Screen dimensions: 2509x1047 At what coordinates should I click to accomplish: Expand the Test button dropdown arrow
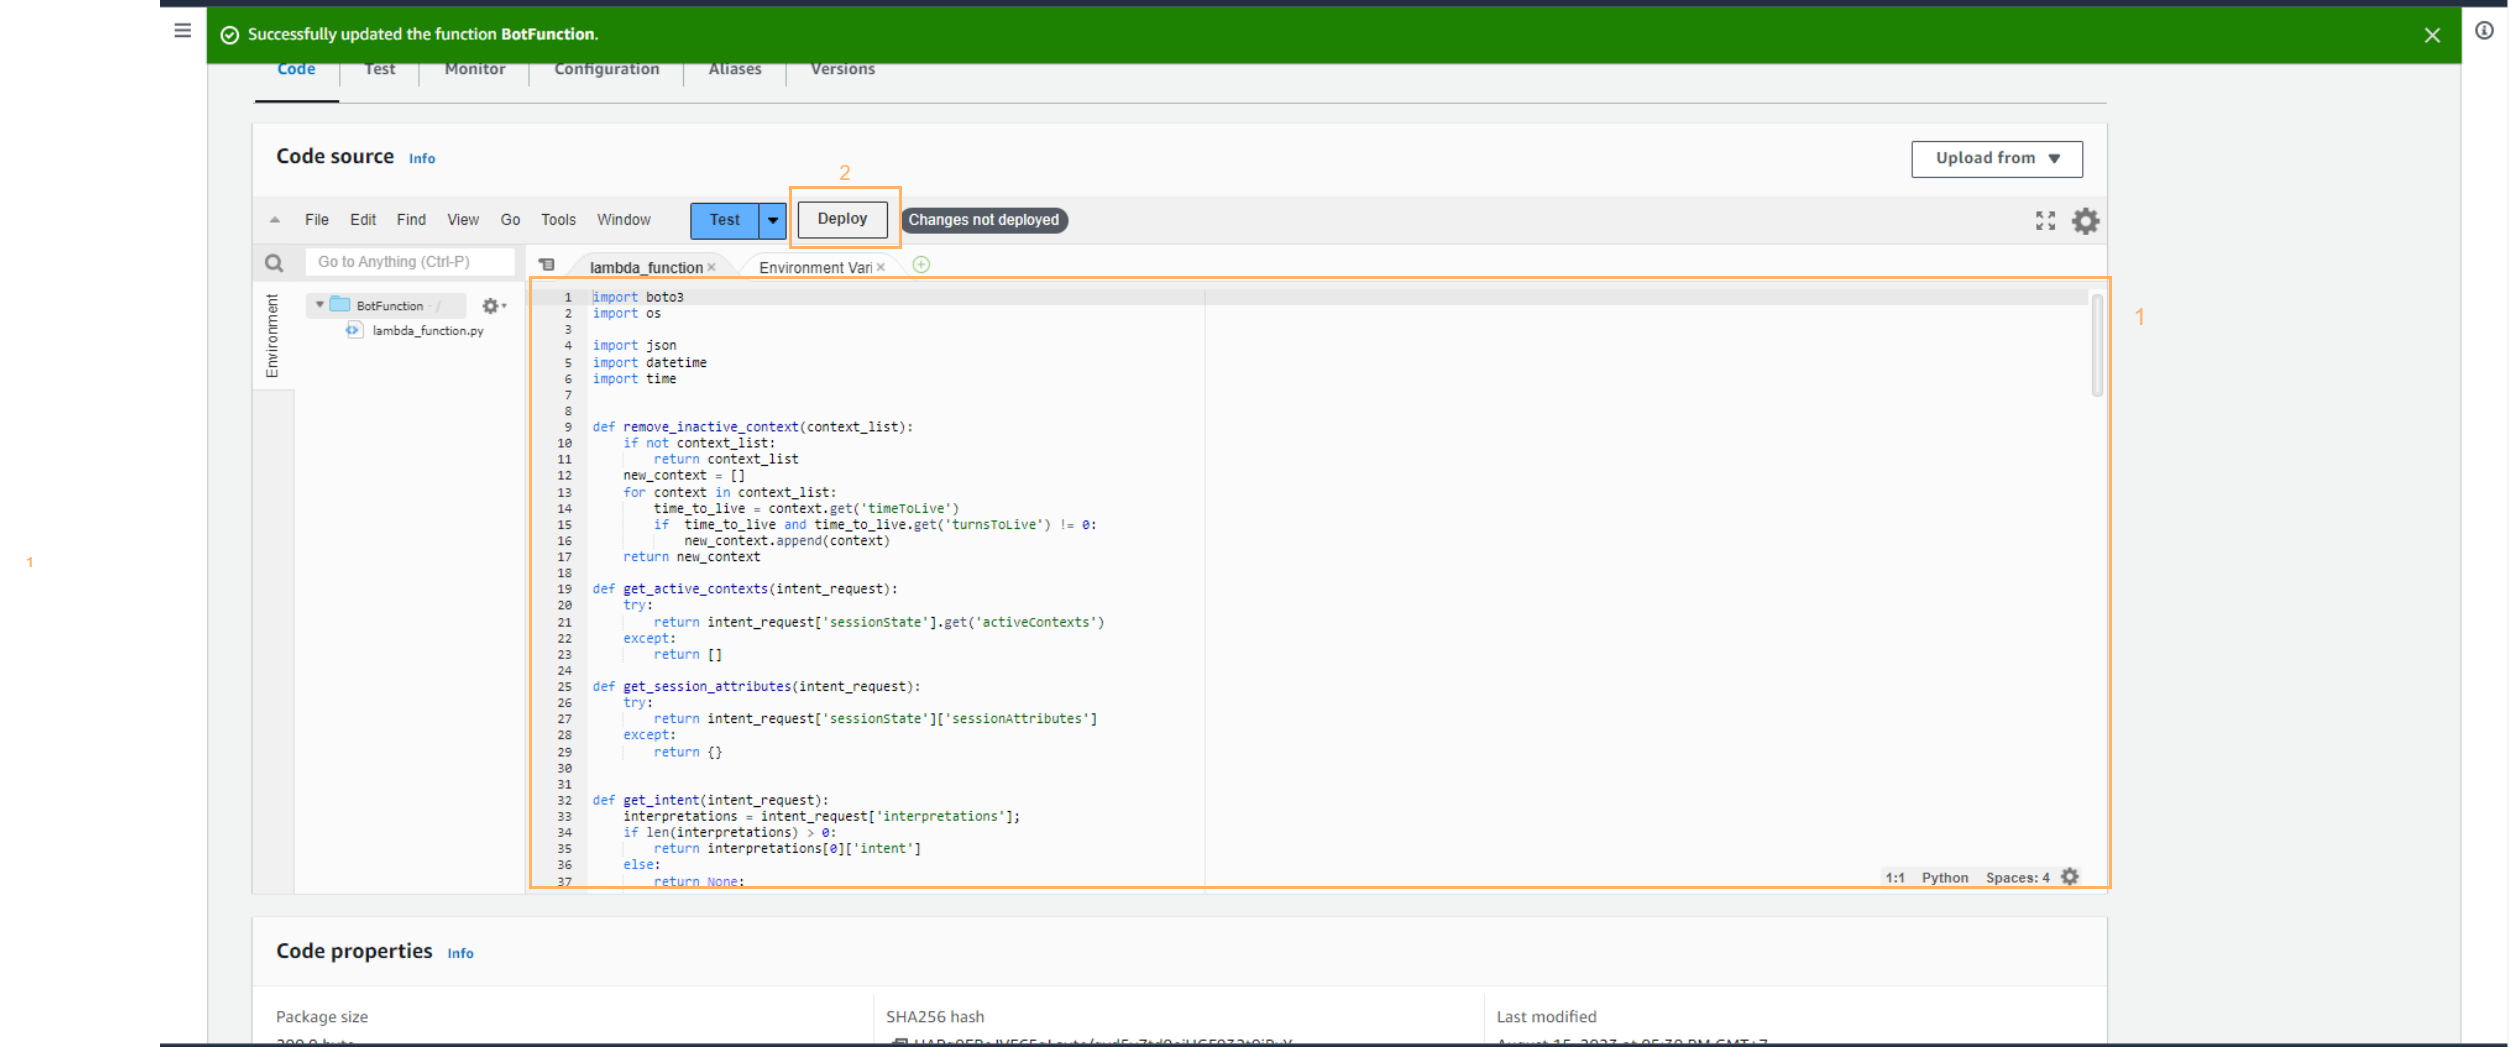pyautogui.click(x=772, y=220)
